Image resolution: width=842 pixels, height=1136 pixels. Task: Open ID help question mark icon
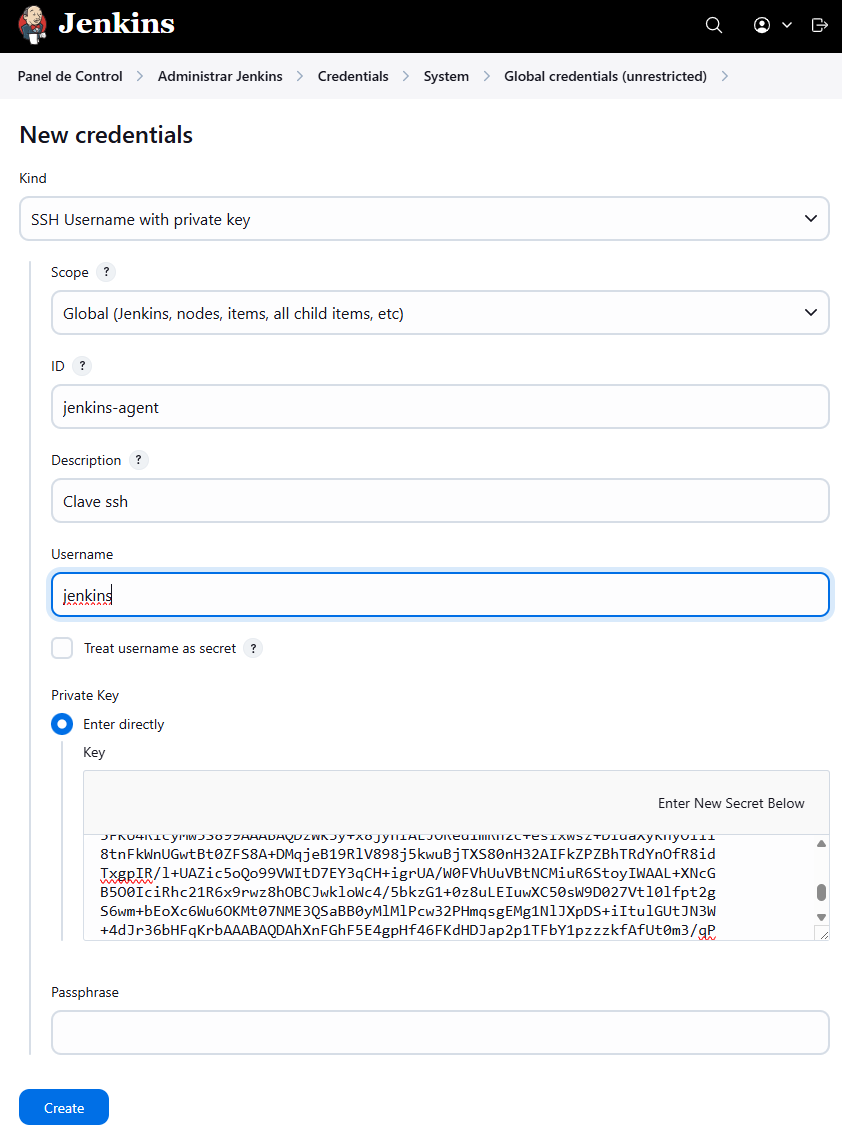pos(83,366)
